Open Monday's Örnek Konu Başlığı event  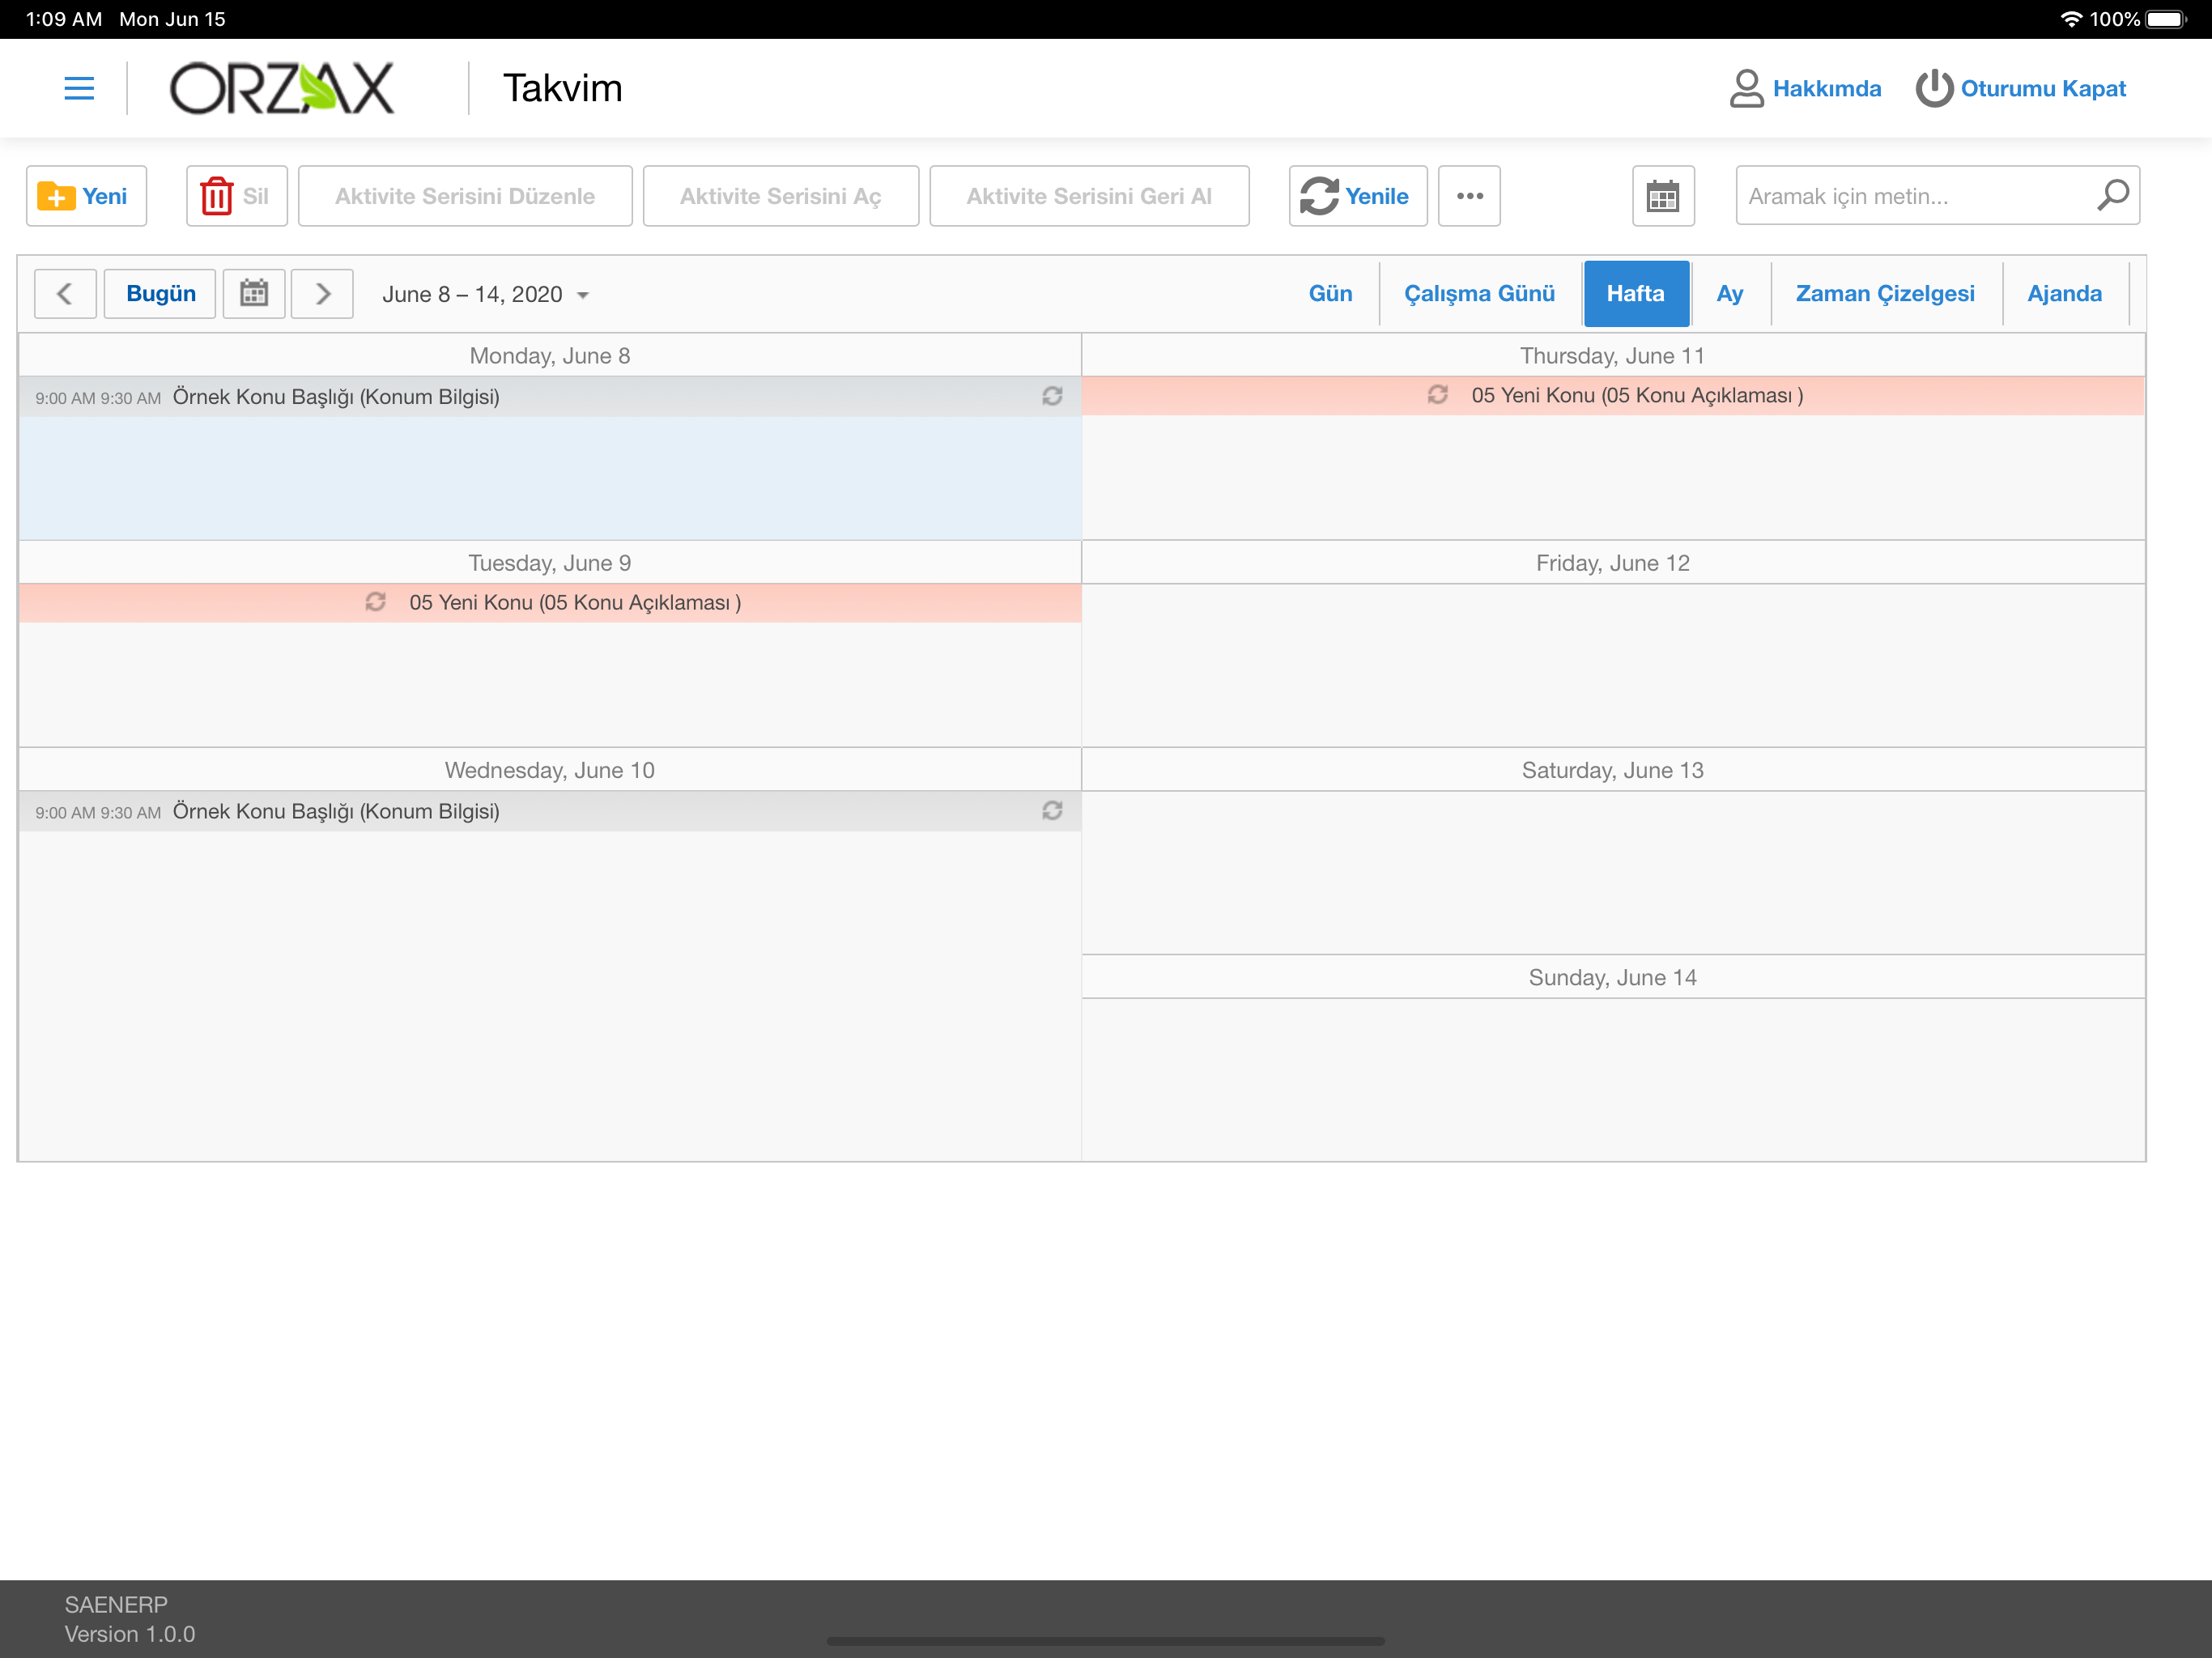pos(550,397)
